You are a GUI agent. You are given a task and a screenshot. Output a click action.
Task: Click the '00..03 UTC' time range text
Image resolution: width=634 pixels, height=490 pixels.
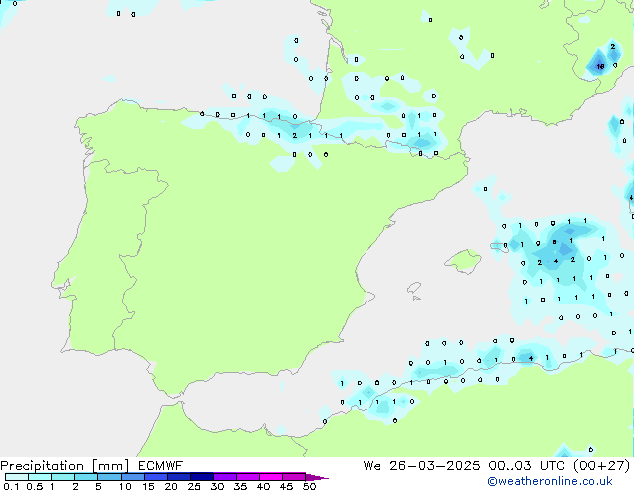pyautogui.click(x=528, y=466)
